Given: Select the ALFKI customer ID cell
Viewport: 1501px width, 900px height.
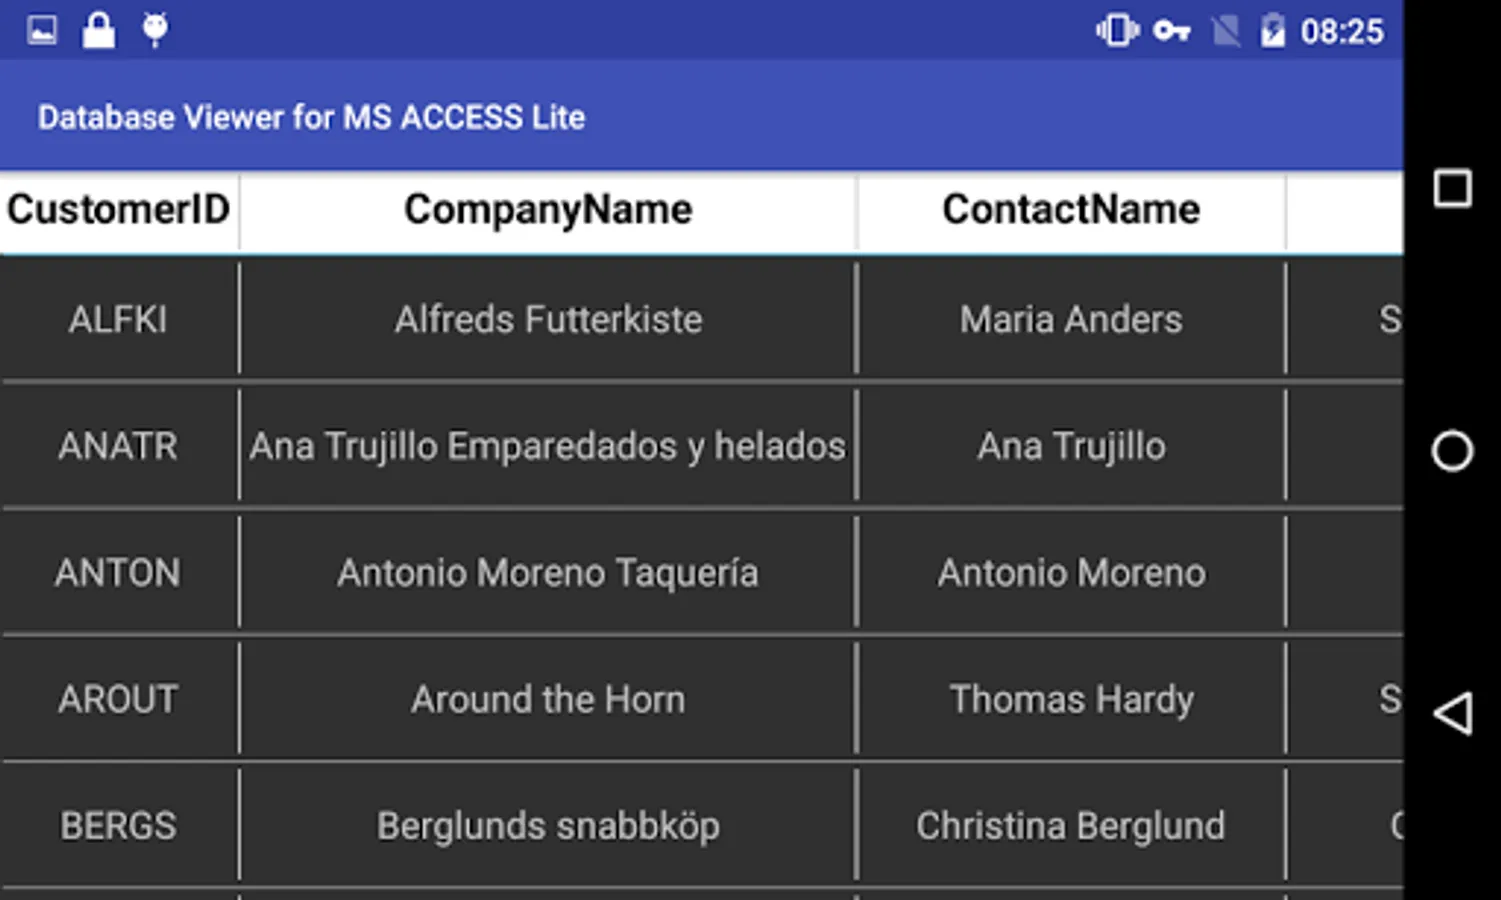Looking at the screenshot, I should pyautogui.click(x=119, y=320).
